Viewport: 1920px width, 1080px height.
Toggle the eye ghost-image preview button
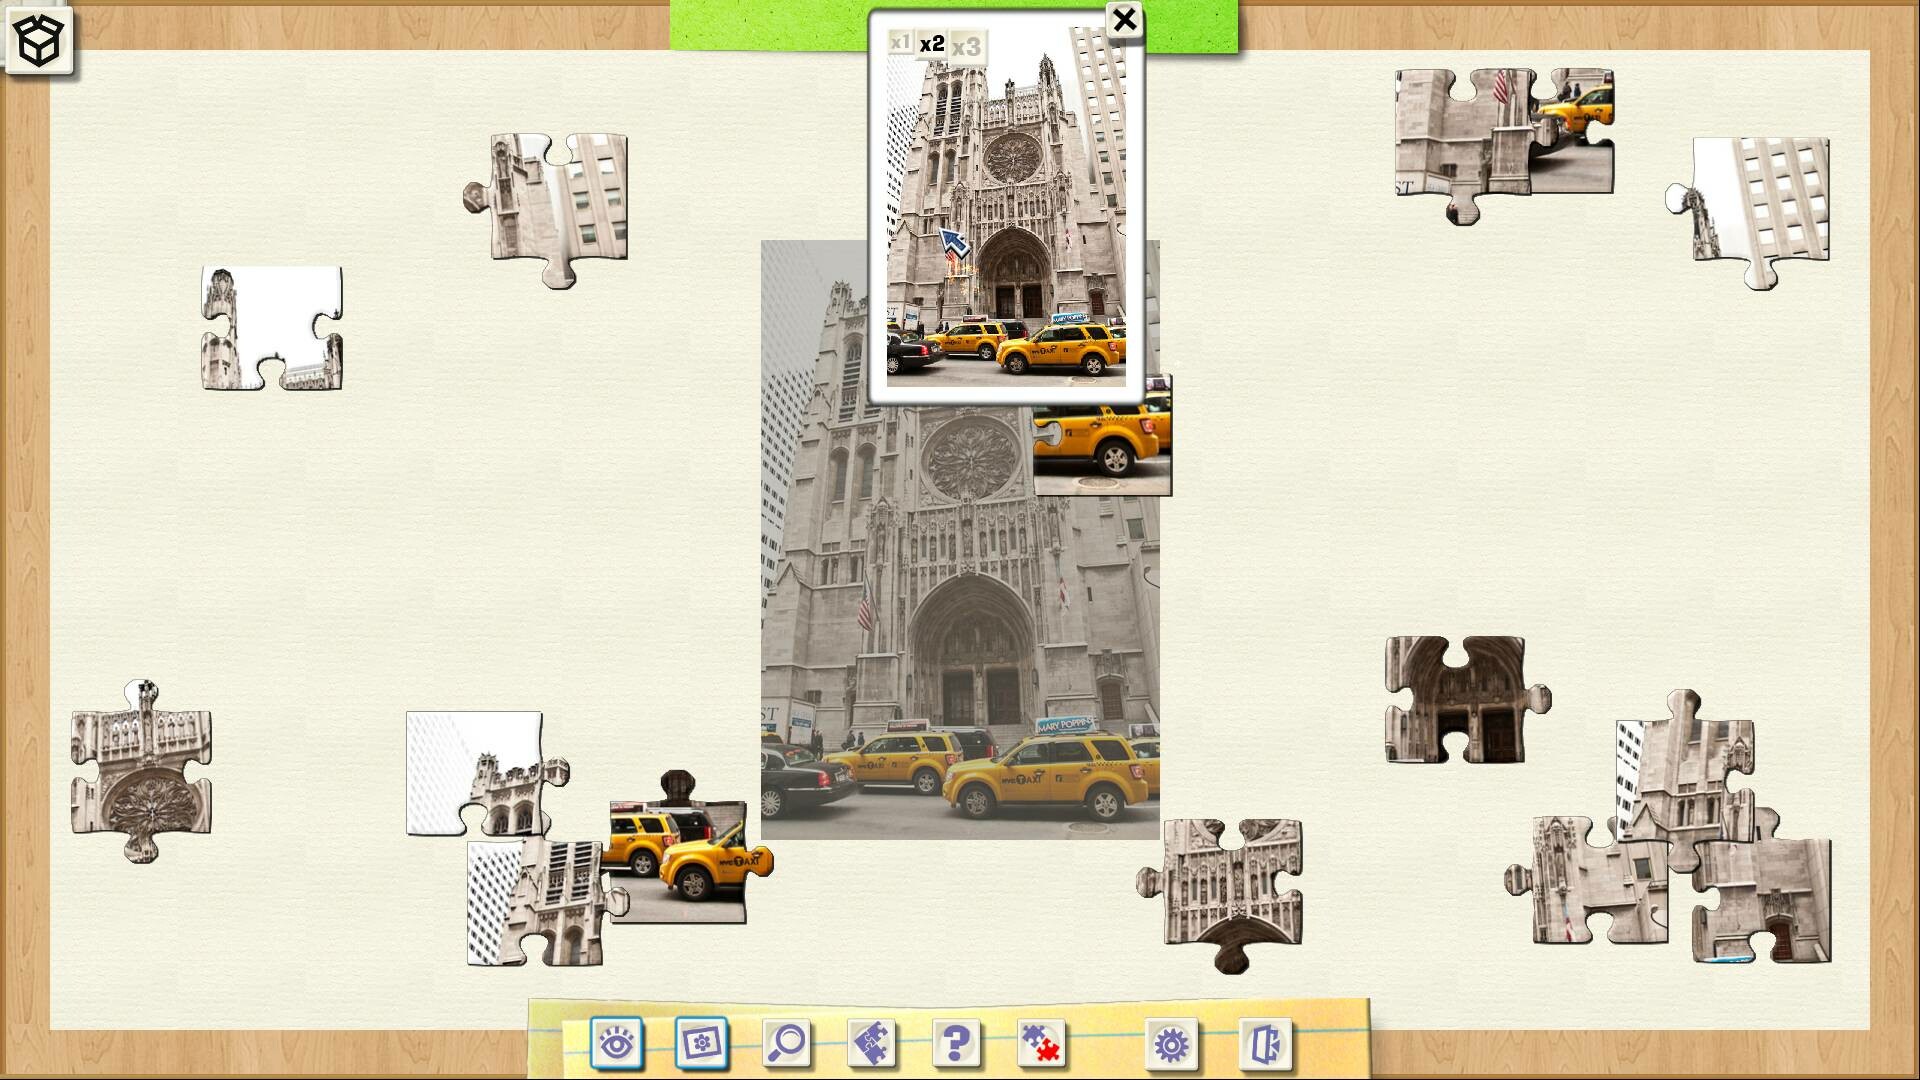coord(616,1044)
